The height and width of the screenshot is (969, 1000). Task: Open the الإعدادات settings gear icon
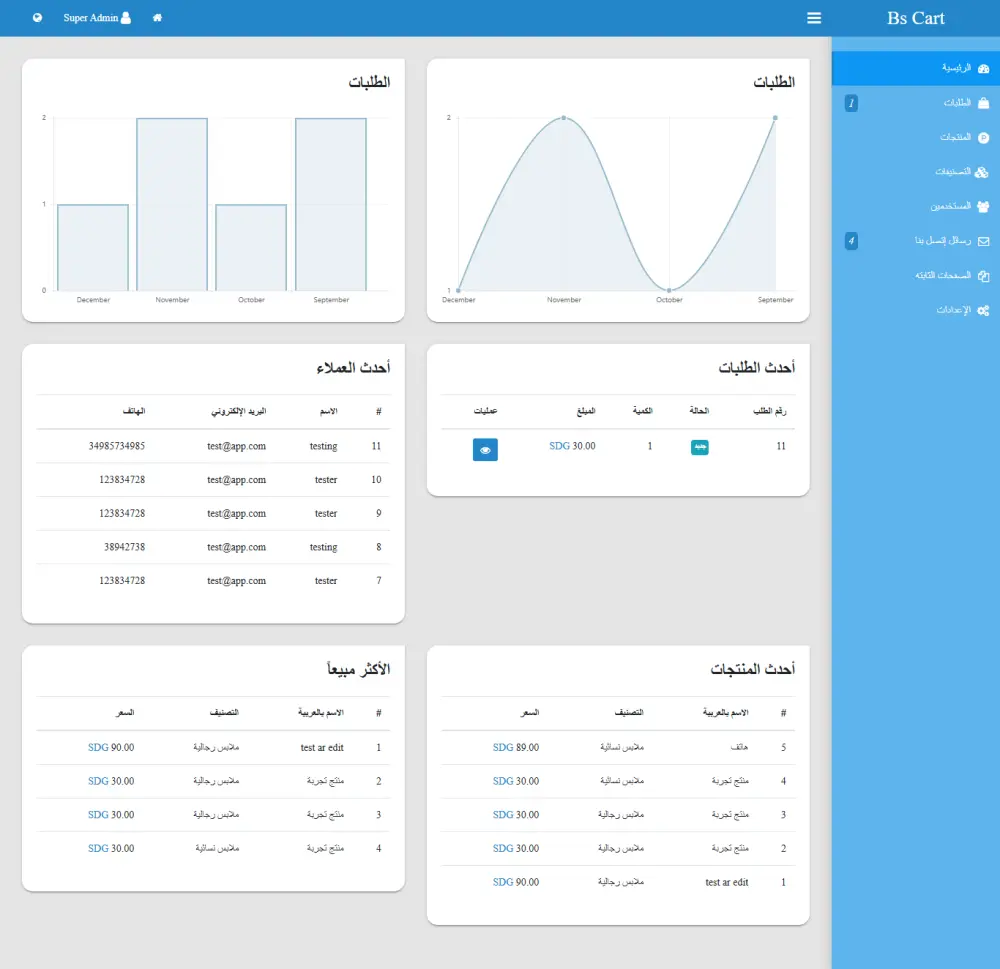coord(983,310)
